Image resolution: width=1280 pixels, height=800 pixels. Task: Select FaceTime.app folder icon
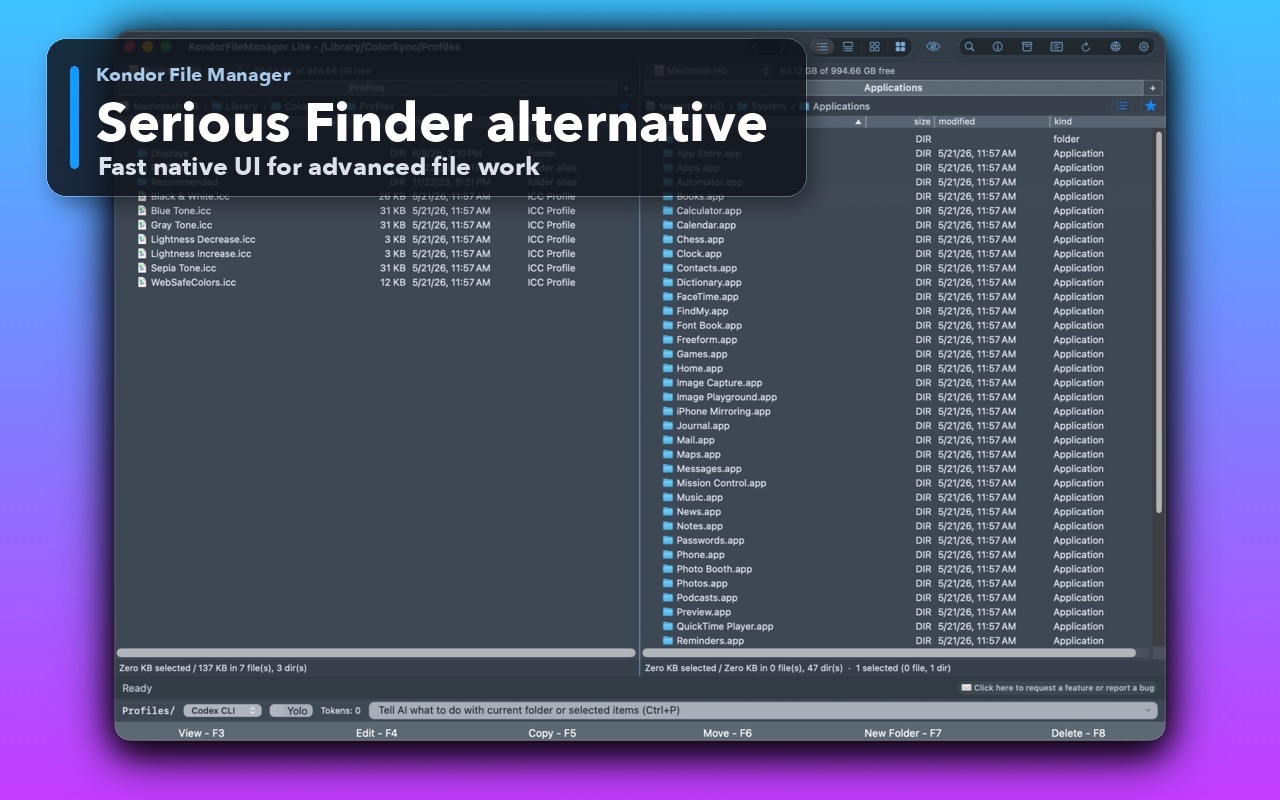tap(668, 297)
